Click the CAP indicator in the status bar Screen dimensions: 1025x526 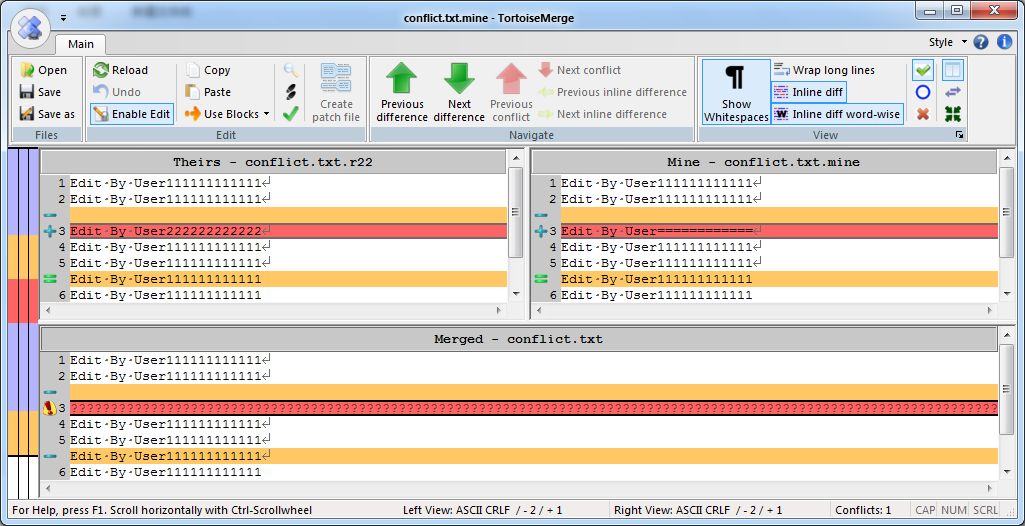pyautogui.click(x=924, y=510)
